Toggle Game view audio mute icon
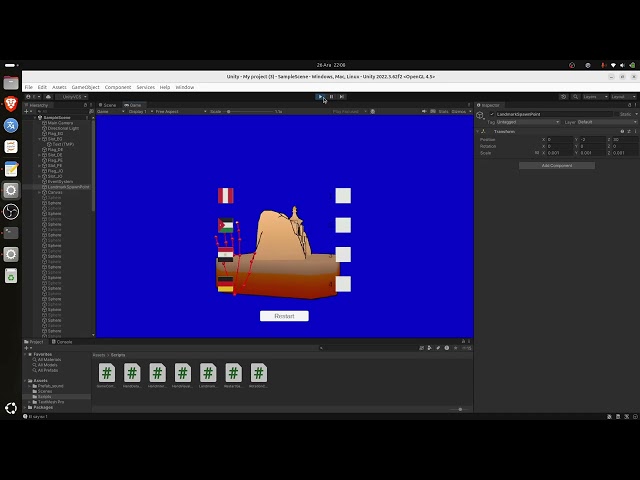 pos(424,111)
